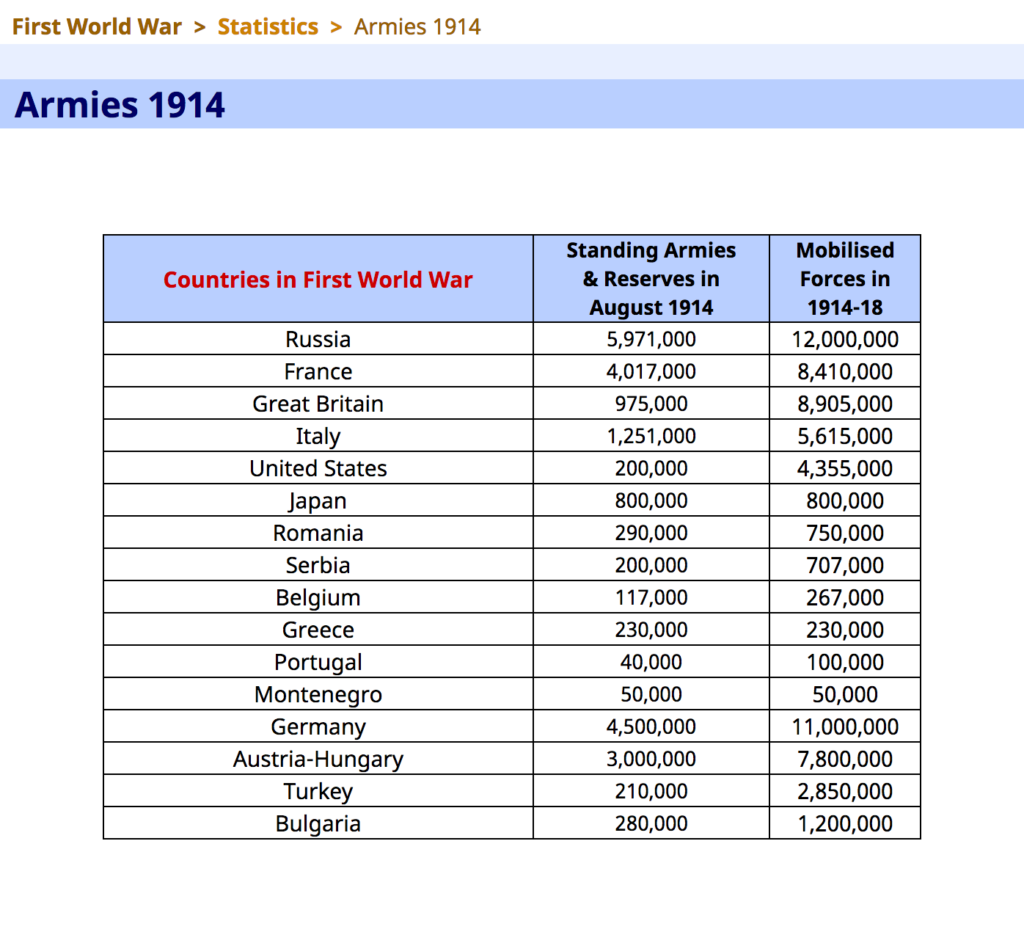Click Austria-Hungary's mobilised value 7,800,000
Screen dimensions: 1024x932
[845, 759]
